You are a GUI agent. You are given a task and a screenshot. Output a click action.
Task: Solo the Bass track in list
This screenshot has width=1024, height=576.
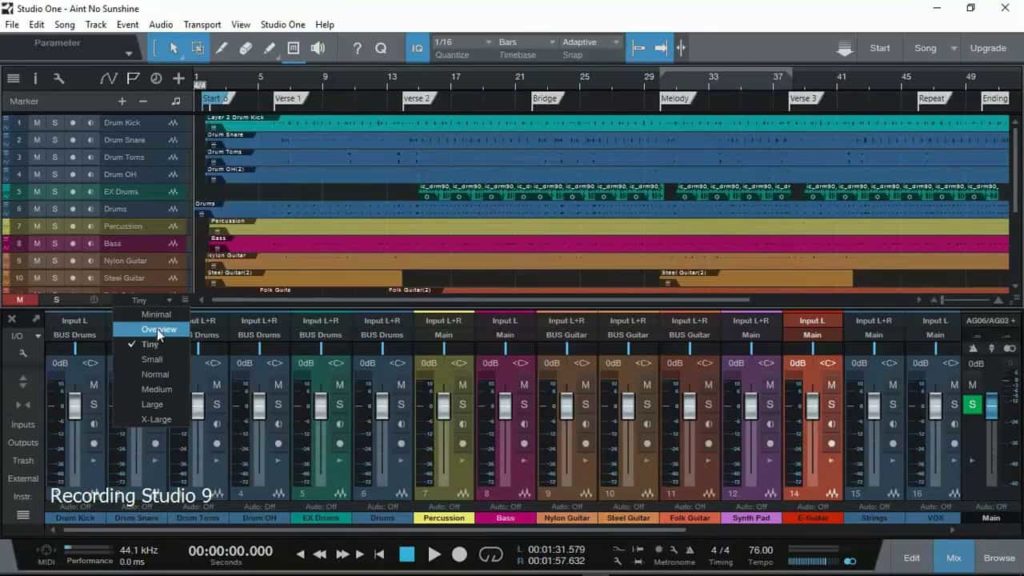(x=55, y=244)
